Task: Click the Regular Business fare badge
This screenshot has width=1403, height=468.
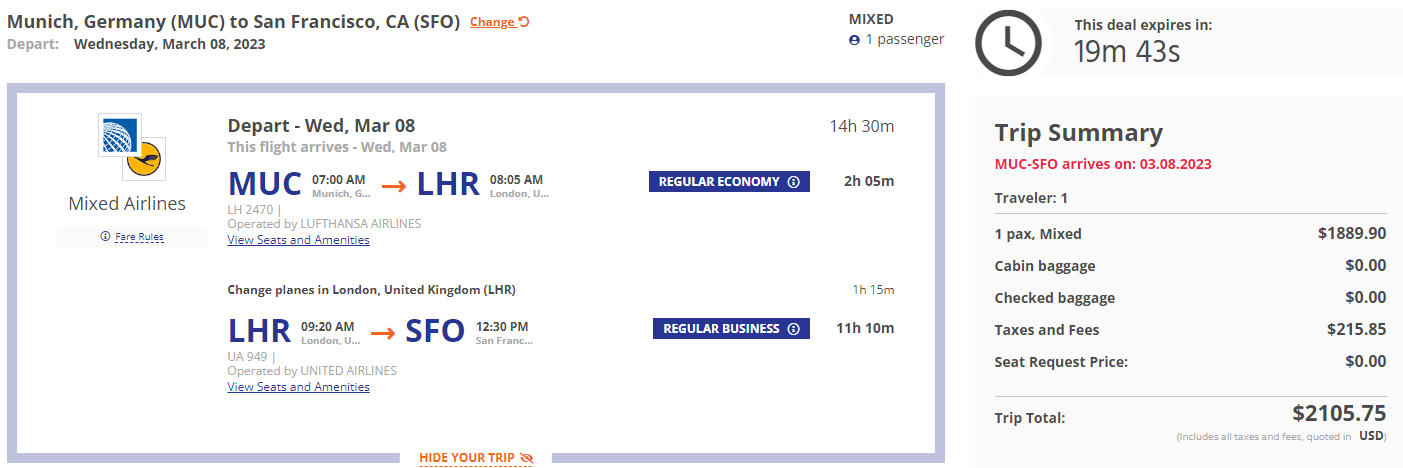Action: click(x=731, y=329)
